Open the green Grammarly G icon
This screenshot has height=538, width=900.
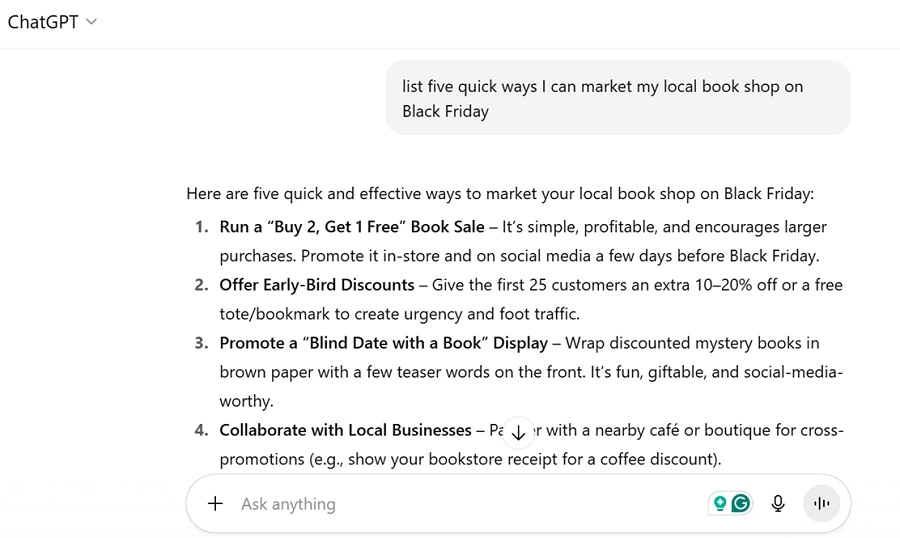[x=741, y=504]
